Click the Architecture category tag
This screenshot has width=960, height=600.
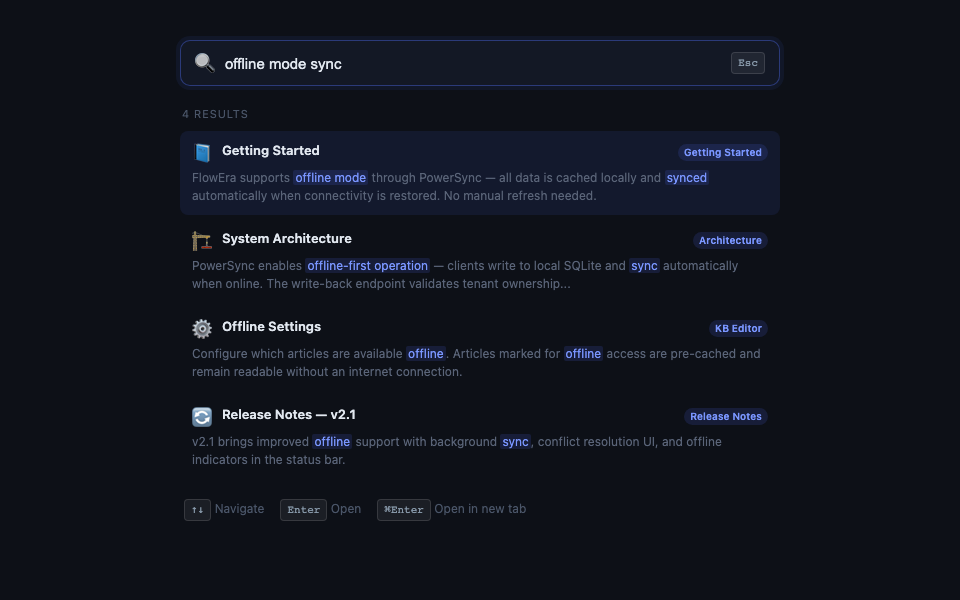pyautogui.click(x=730, y=241)
